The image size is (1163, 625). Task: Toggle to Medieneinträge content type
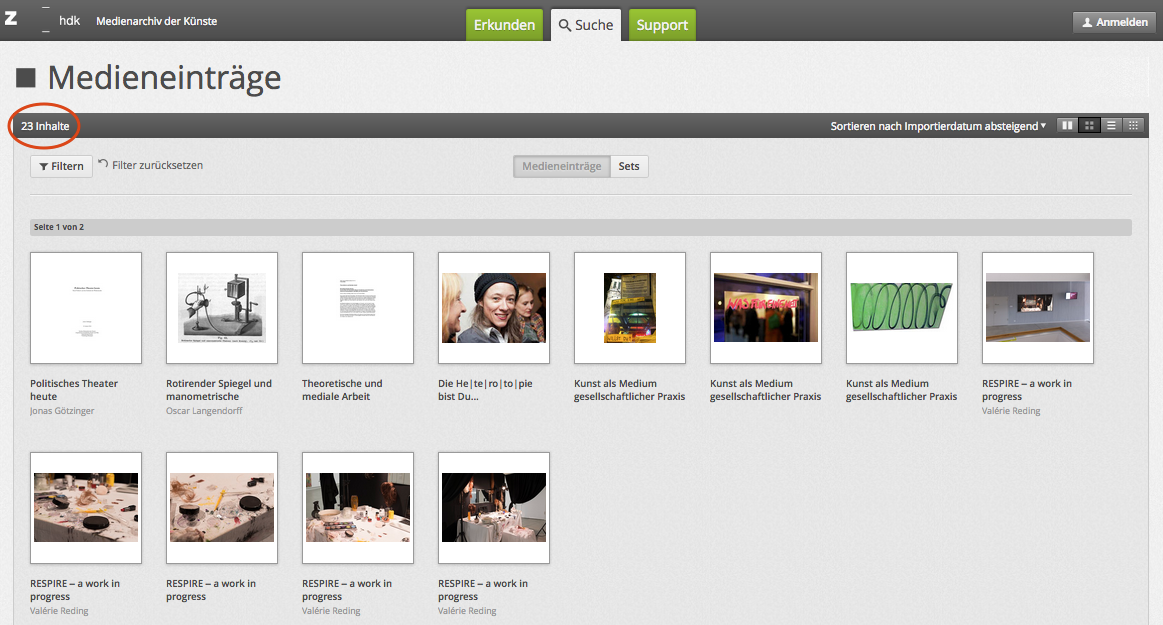(x=561, y=166)
